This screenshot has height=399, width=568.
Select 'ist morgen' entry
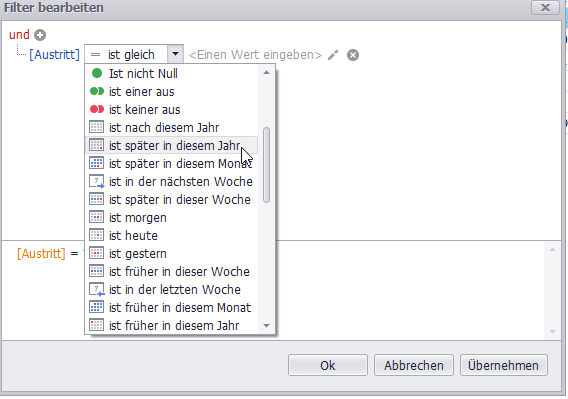pyautogui.click(x=172, y=217)
